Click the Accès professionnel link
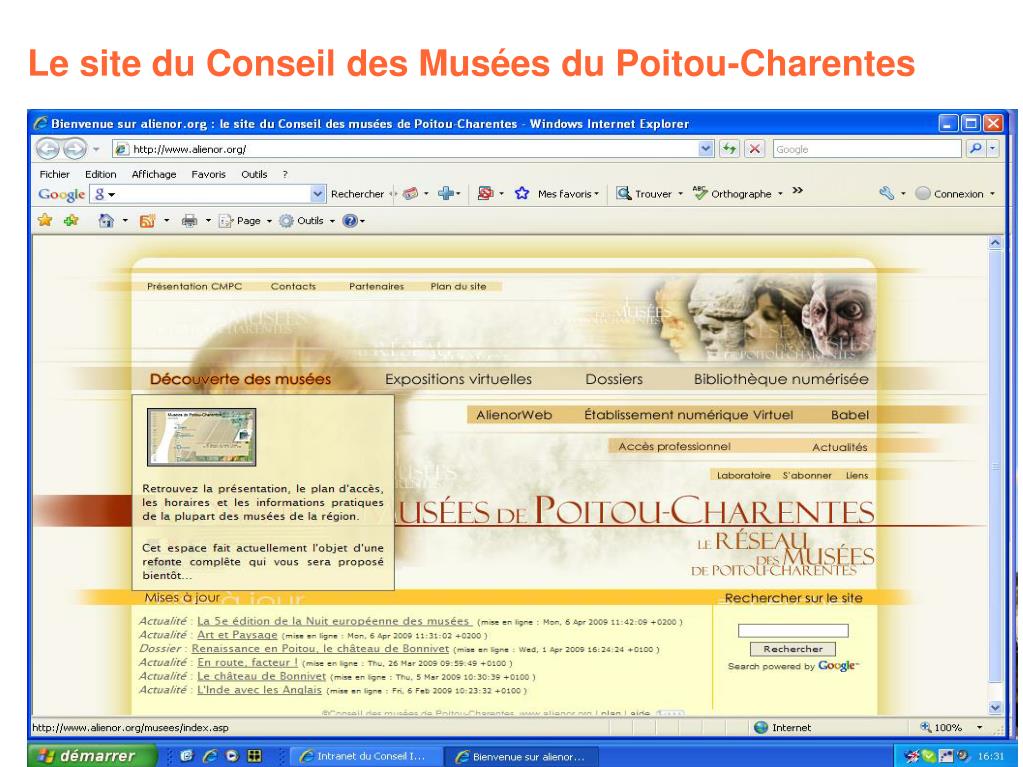 tap(674, 447)
